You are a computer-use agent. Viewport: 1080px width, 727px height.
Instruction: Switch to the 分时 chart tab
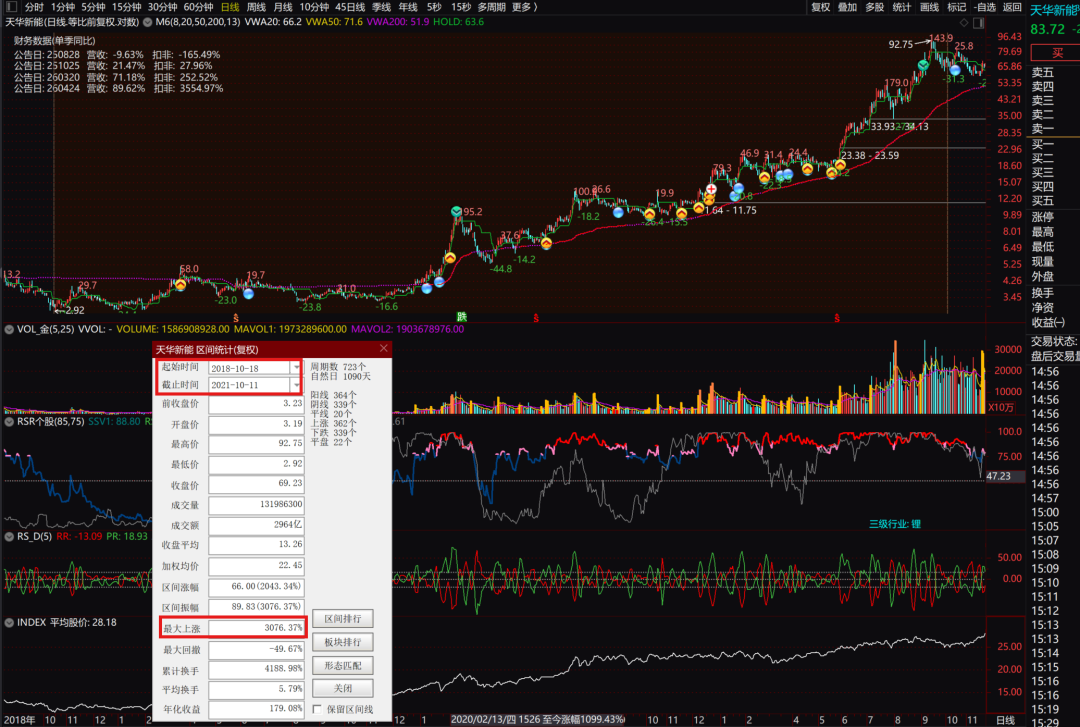(x=34, y=7)
